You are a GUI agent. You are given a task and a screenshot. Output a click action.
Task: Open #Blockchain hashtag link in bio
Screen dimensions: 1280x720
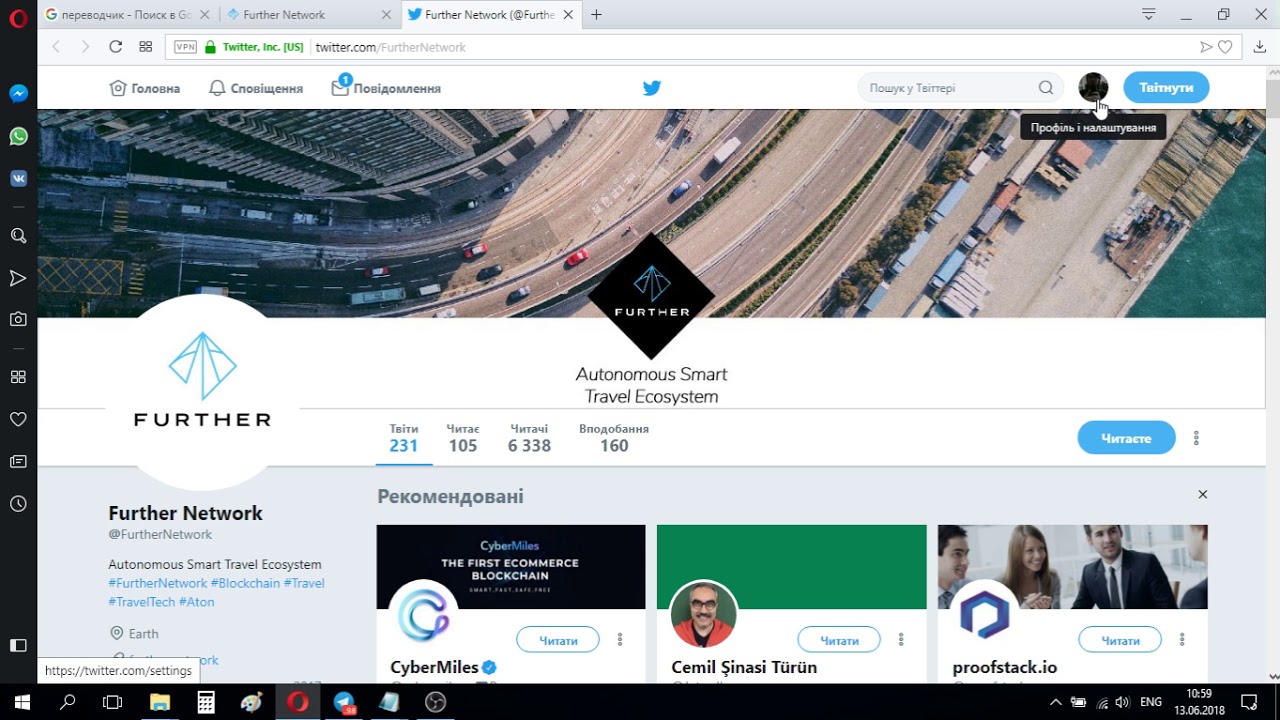pos(245,583)
